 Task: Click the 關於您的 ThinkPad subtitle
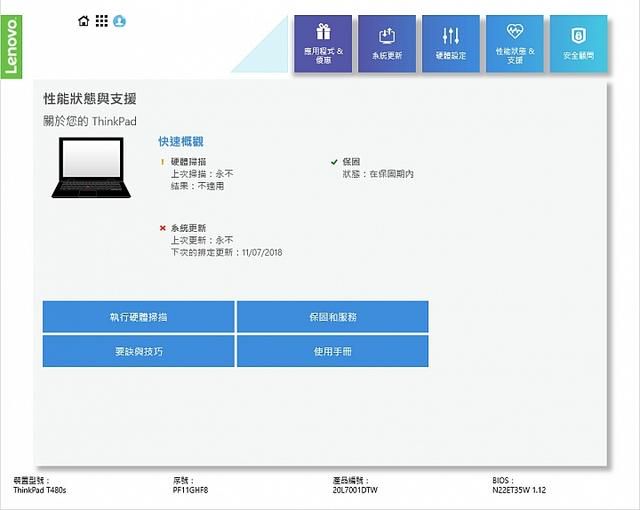(x=90, y=121)
